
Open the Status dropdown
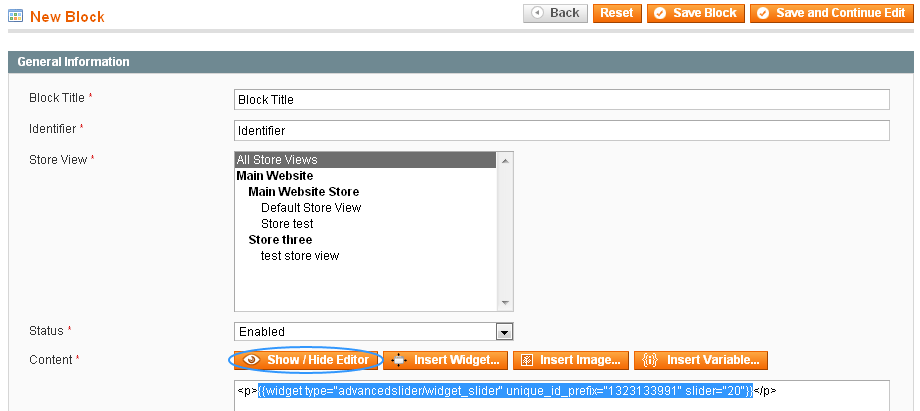coord(374,331)
